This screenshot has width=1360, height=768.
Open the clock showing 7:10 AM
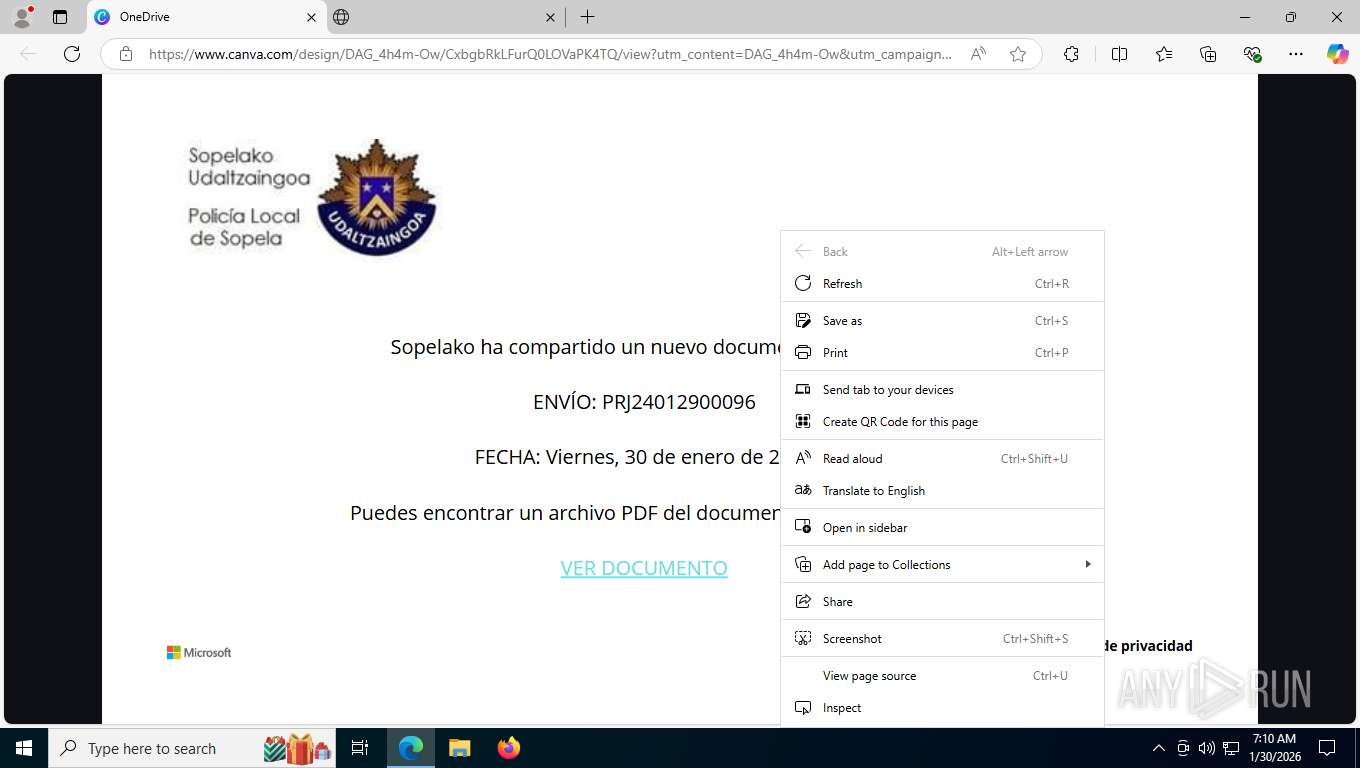tap(1275, 748)
